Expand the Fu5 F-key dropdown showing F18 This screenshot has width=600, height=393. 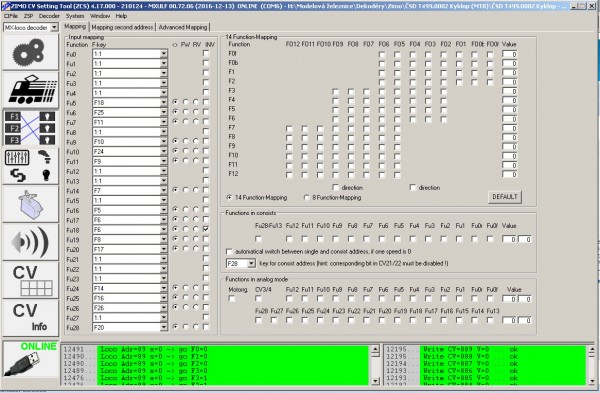coord(164,103)
